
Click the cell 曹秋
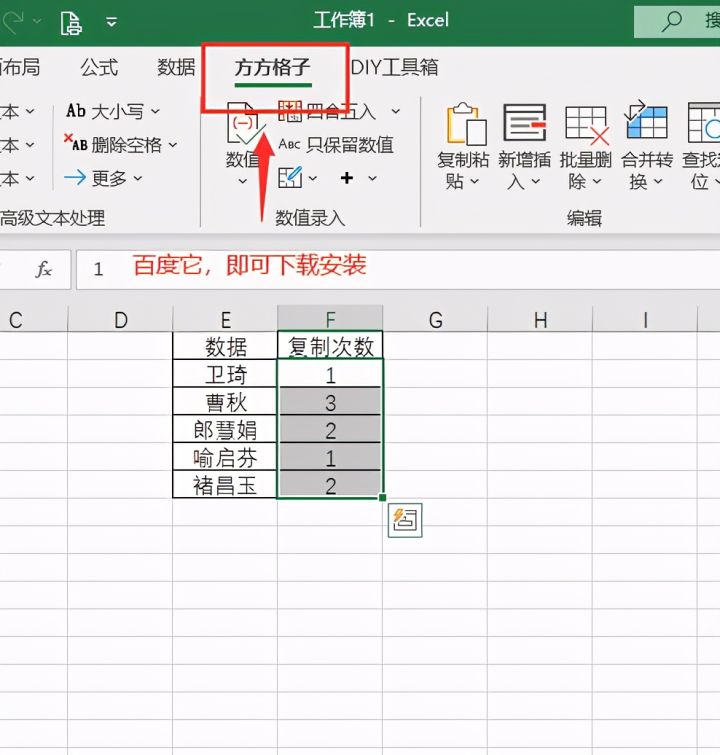(225, 402)
